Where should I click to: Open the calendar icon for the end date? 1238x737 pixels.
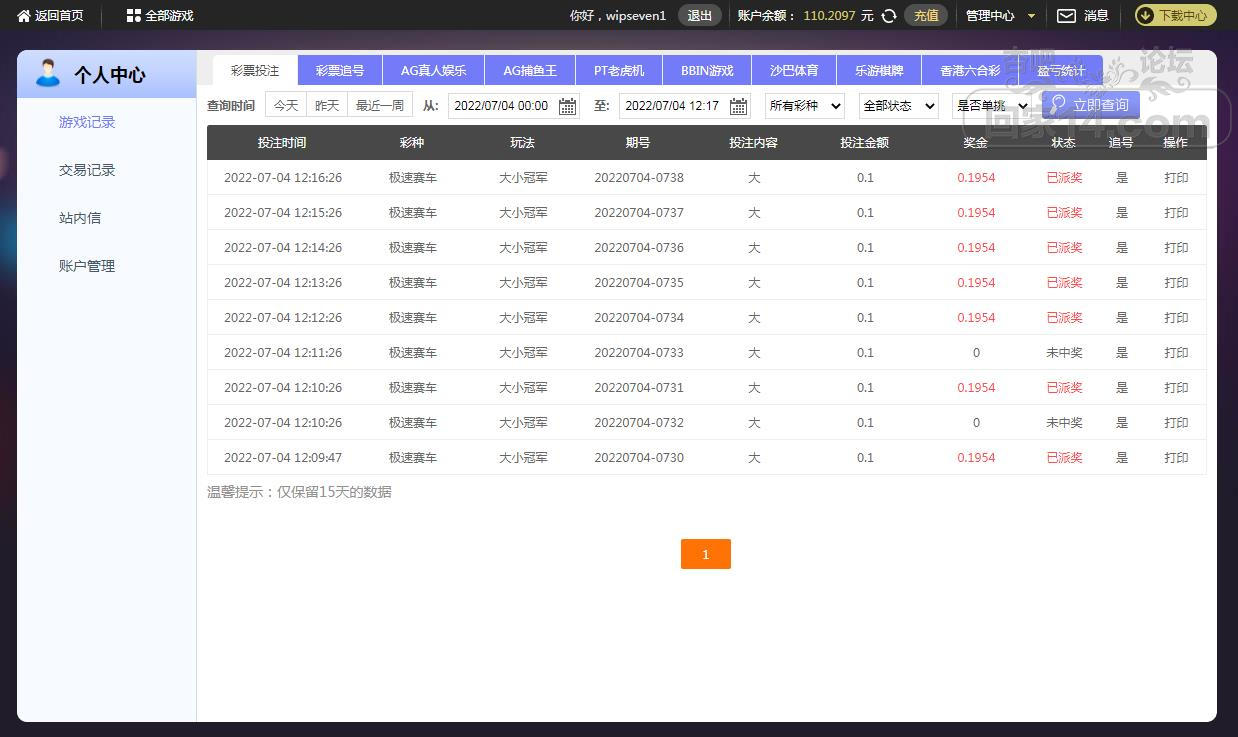pos(739,106)
